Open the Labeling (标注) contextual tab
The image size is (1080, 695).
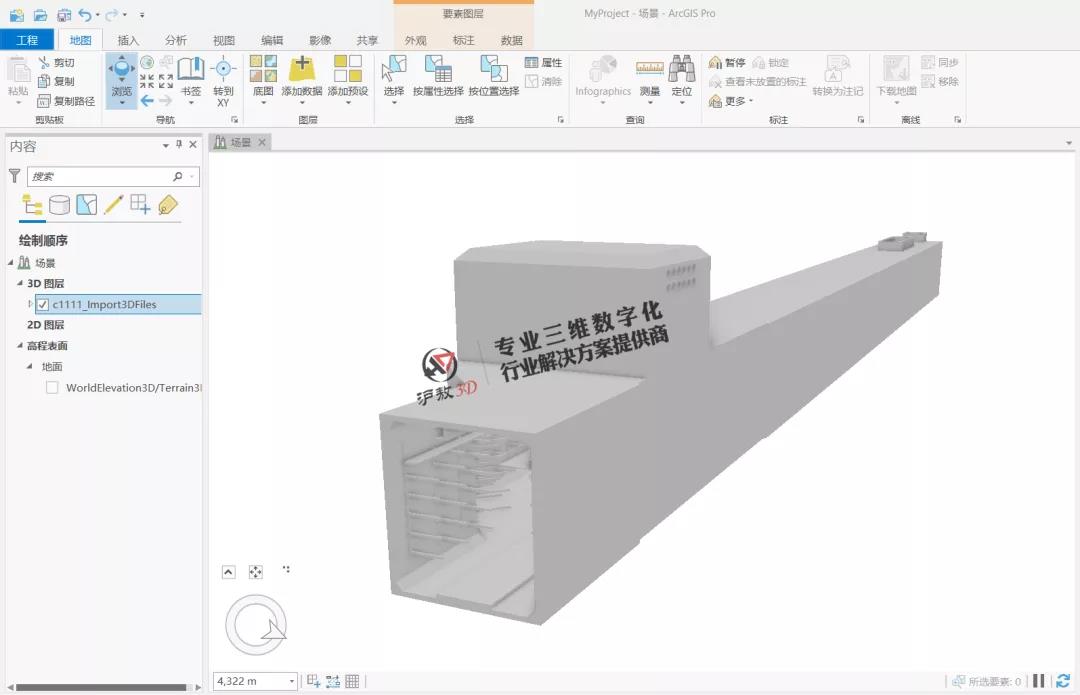464,40
